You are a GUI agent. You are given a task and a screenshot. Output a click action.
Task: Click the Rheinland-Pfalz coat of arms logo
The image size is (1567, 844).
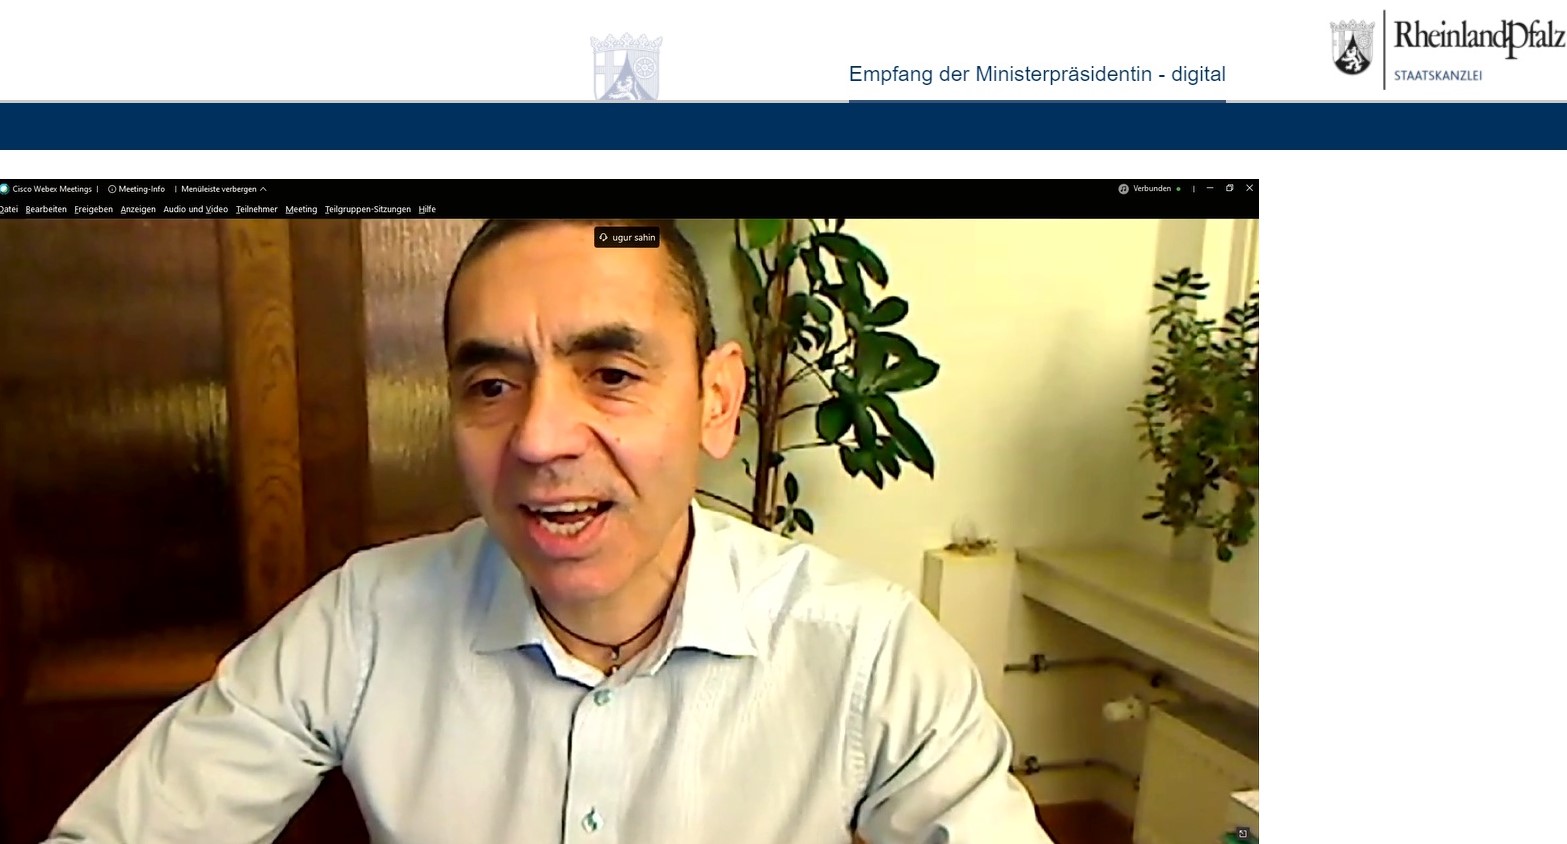(x=1352, y=49)
